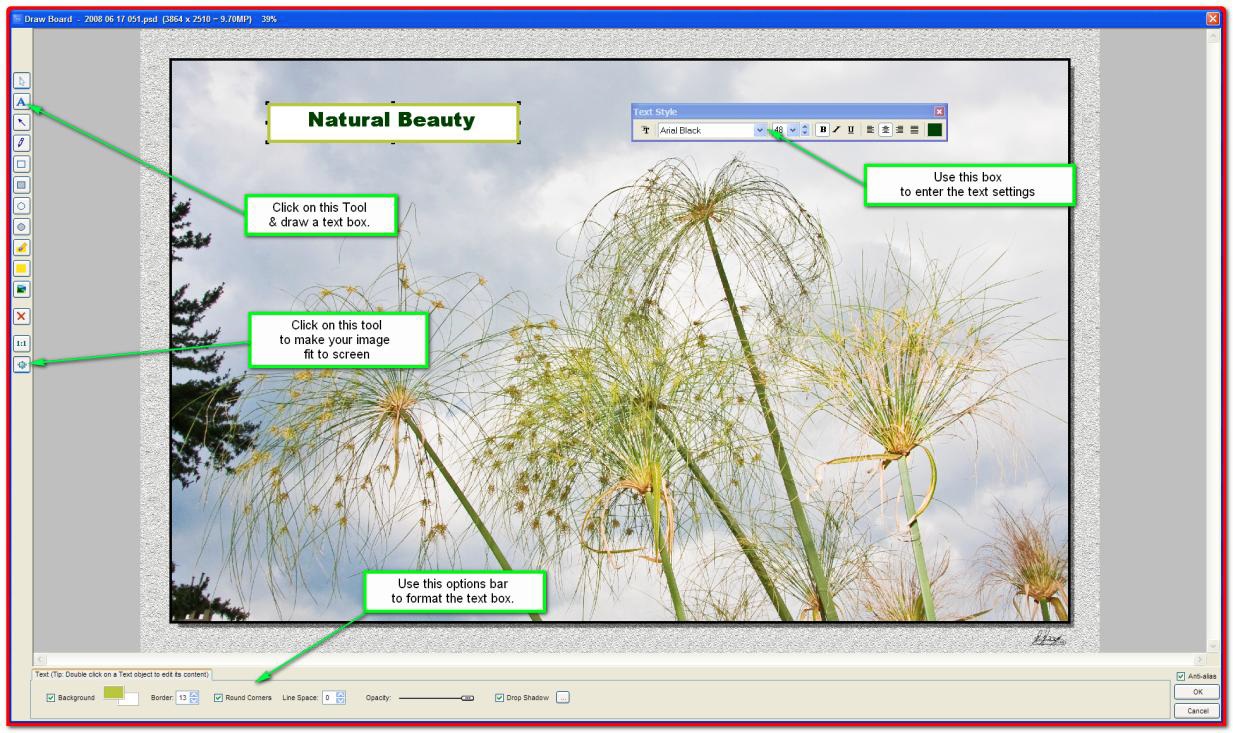Screen dimensions: 1233x733
Task: Toggle the Round Corners checkbox
Action: [x=218, y=698]
